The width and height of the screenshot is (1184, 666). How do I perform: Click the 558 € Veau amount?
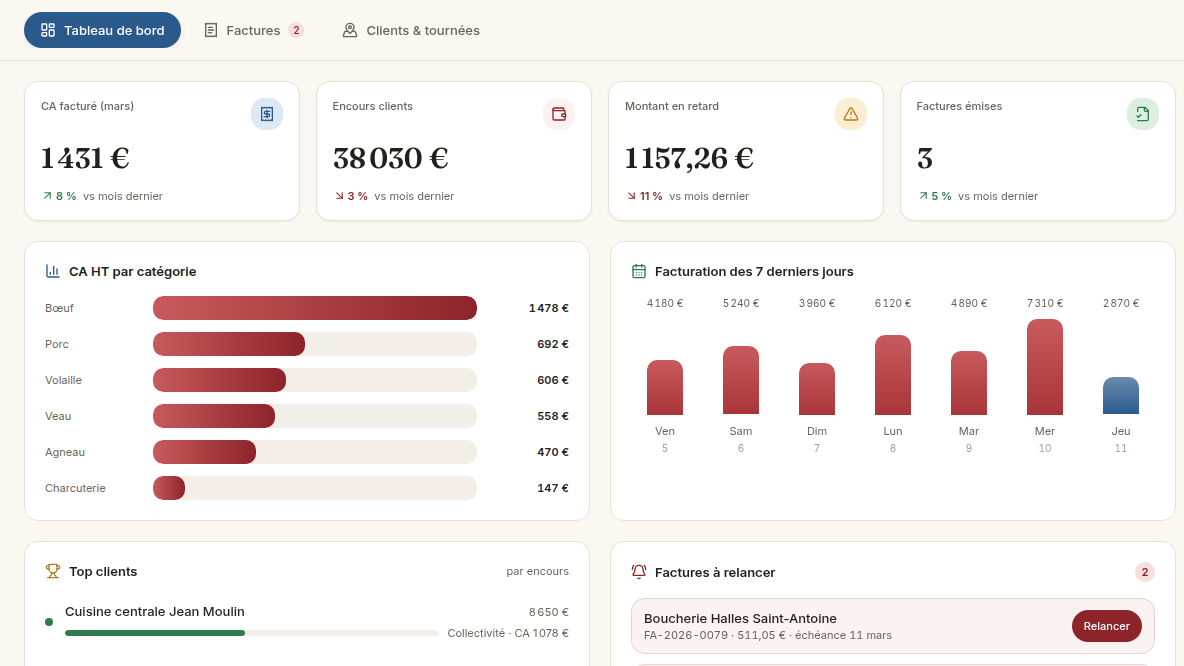coord(553,416)
